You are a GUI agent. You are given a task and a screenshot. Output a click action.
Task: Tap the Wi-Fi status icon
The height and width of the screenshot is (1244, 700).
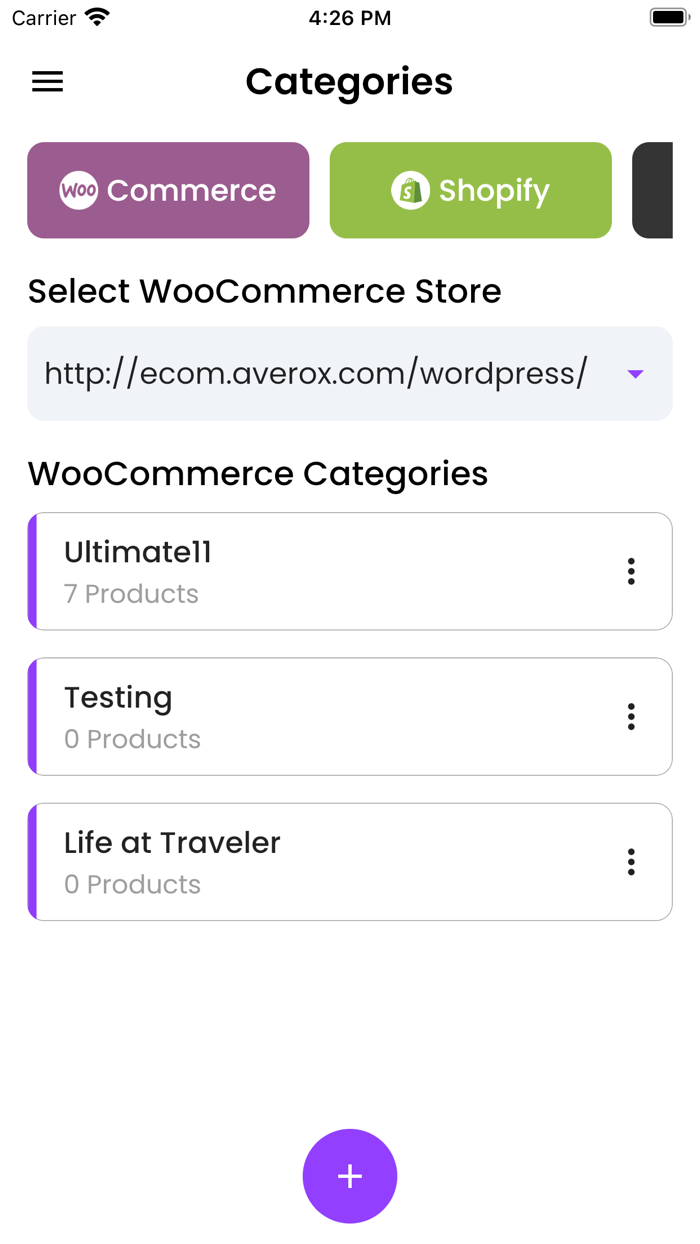(97, 18)
